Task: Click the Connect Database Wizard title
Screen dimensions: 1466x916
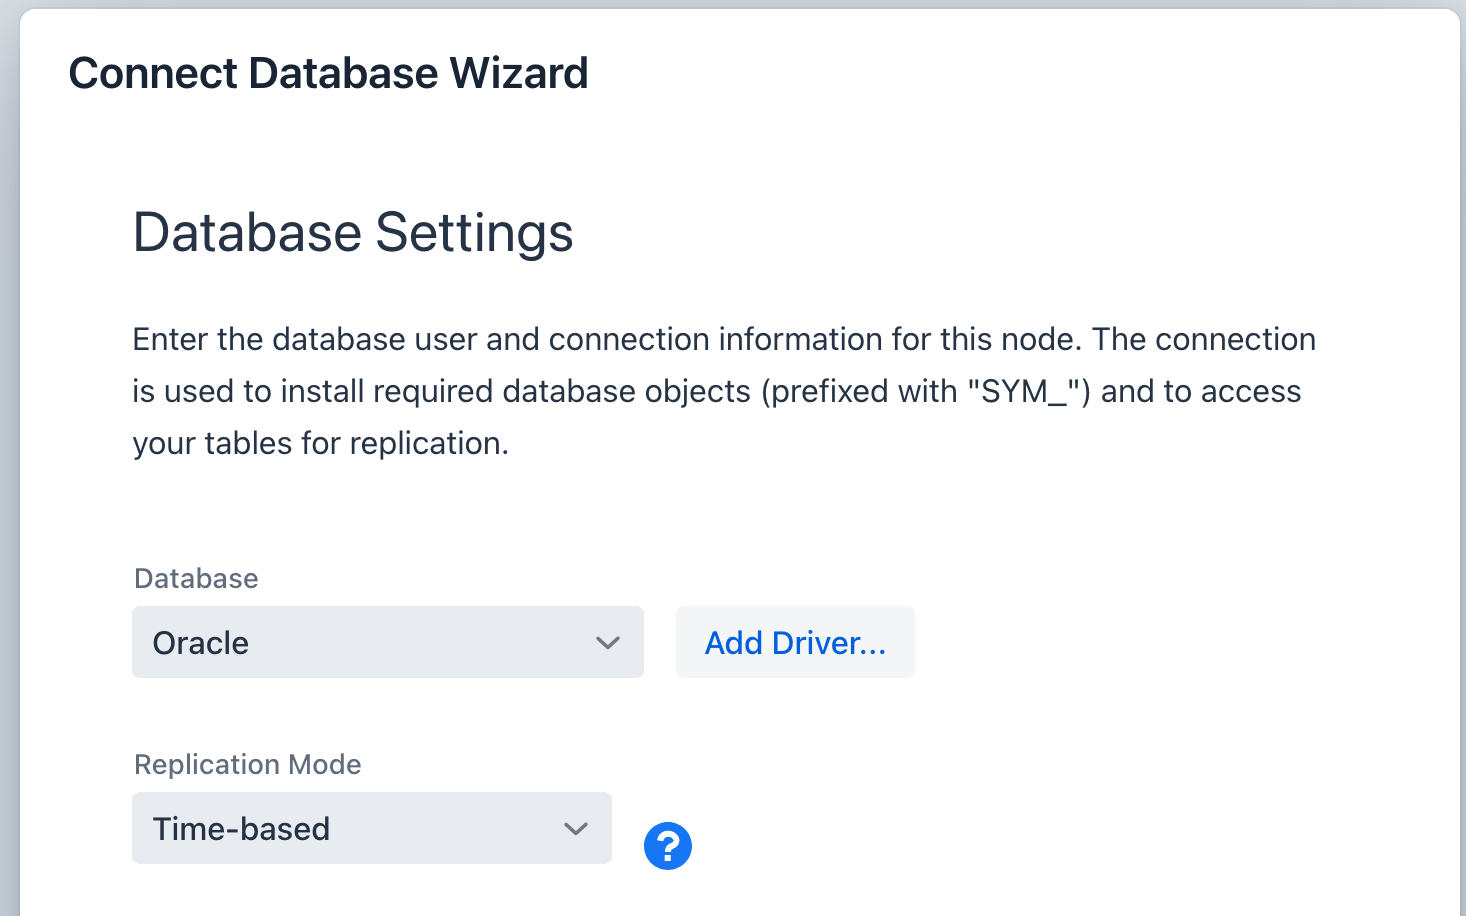Action: tap(328, 73)
